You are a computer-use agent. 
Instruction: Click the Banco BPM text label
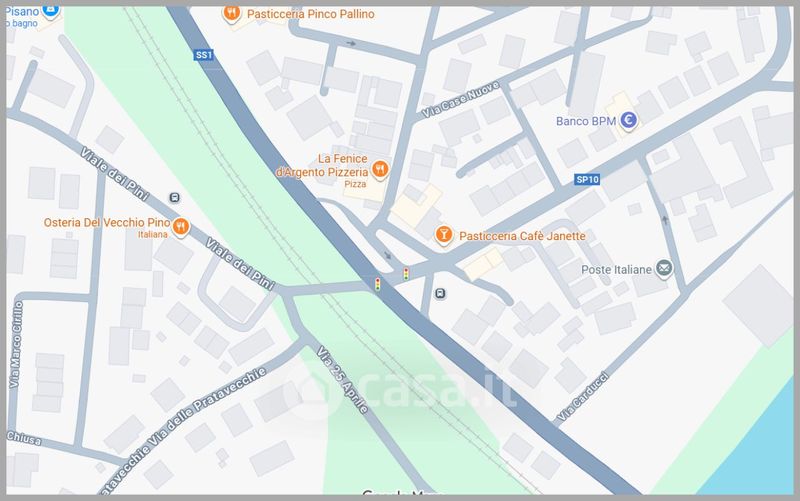[586, 121]
